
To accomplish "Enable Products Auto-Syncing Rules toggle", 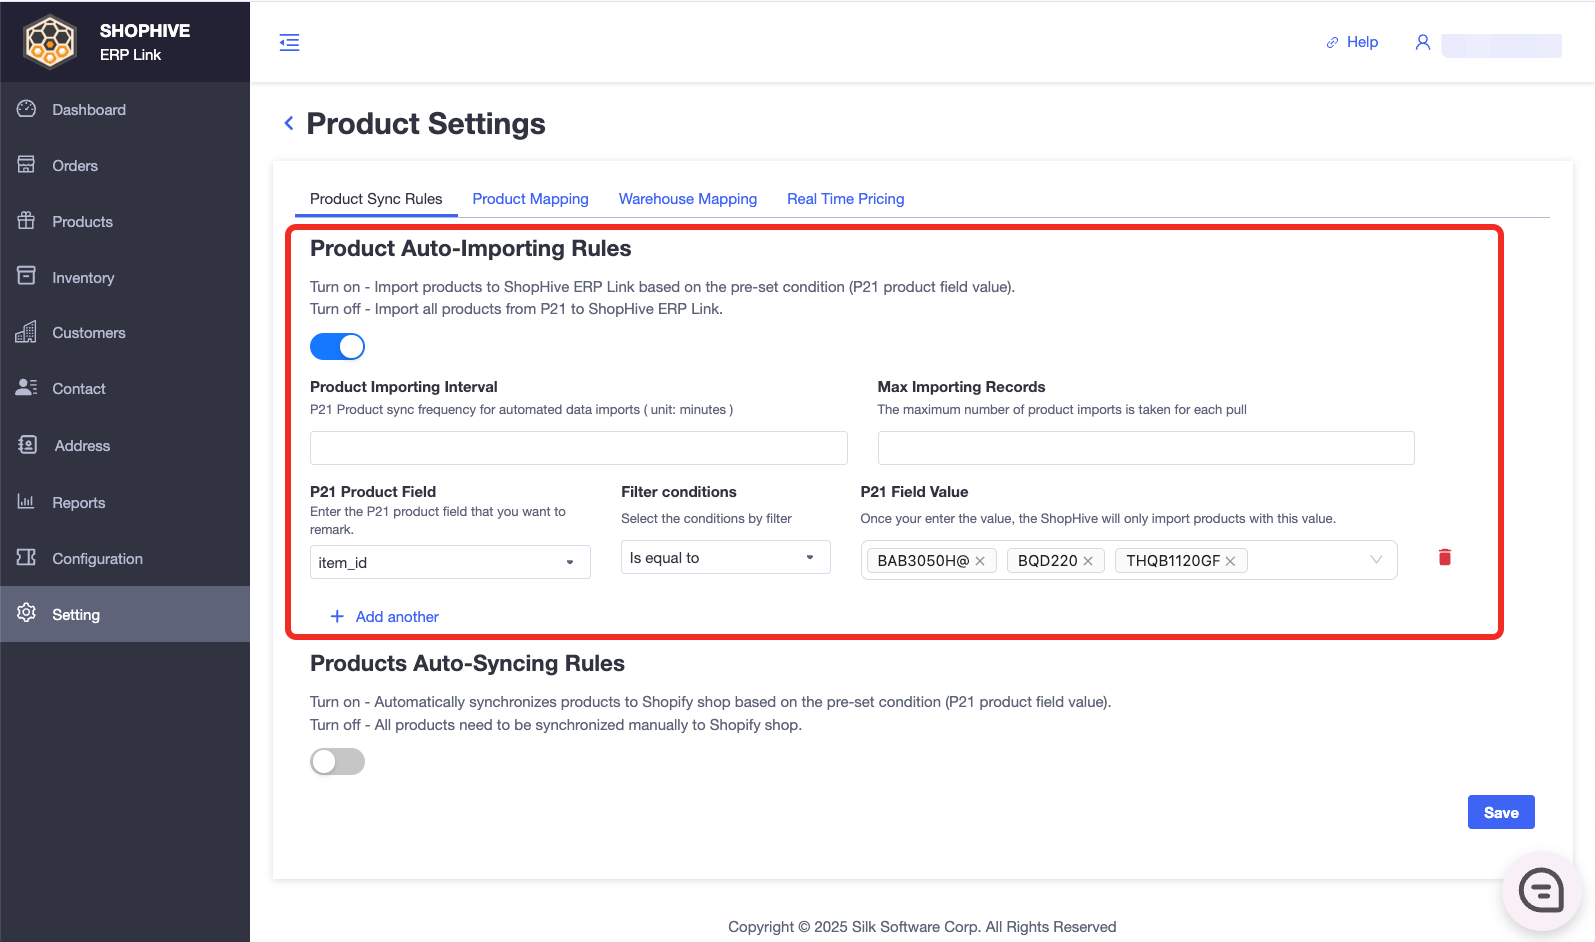I will [x=337, y=762].
